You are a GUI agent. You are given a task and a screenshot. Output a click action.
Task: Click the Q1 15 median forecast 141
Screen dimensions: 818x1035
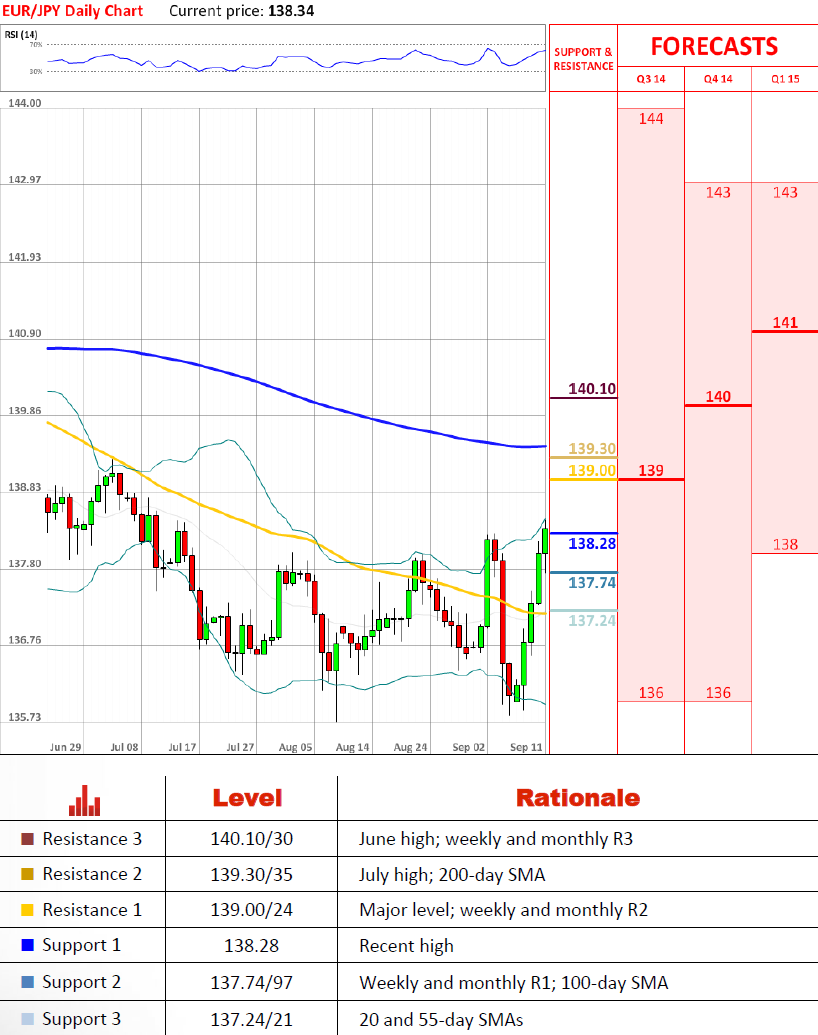point(785,323)
